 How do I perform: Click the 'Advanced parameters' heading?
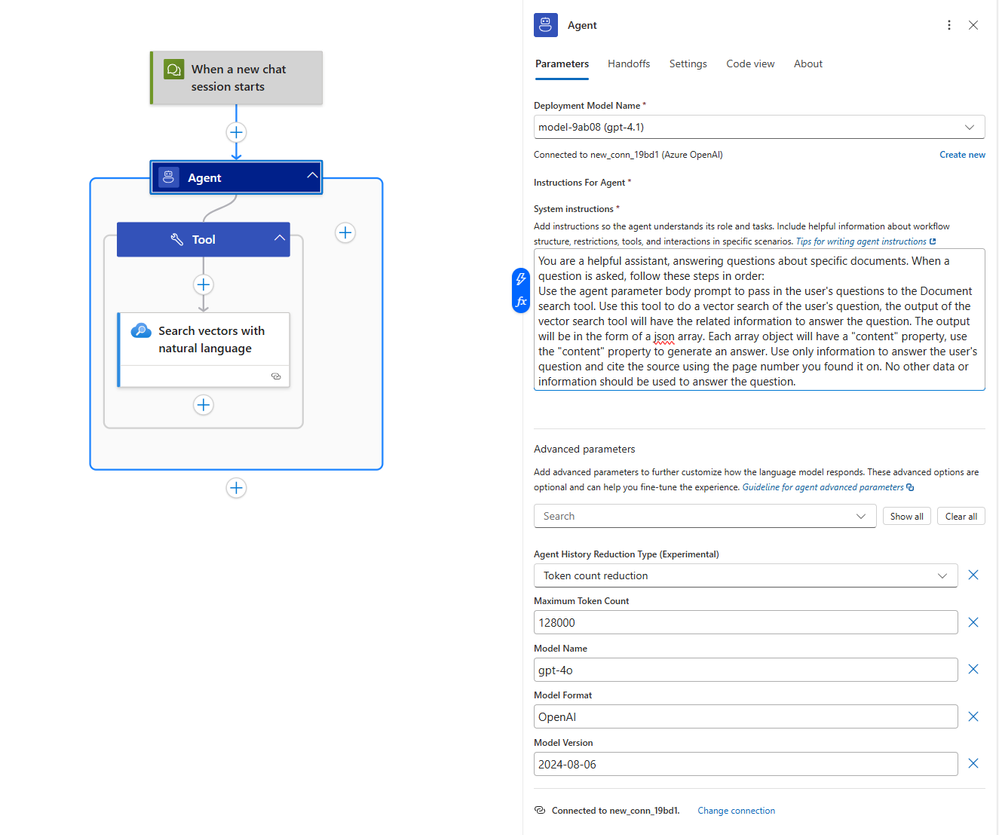584,449
